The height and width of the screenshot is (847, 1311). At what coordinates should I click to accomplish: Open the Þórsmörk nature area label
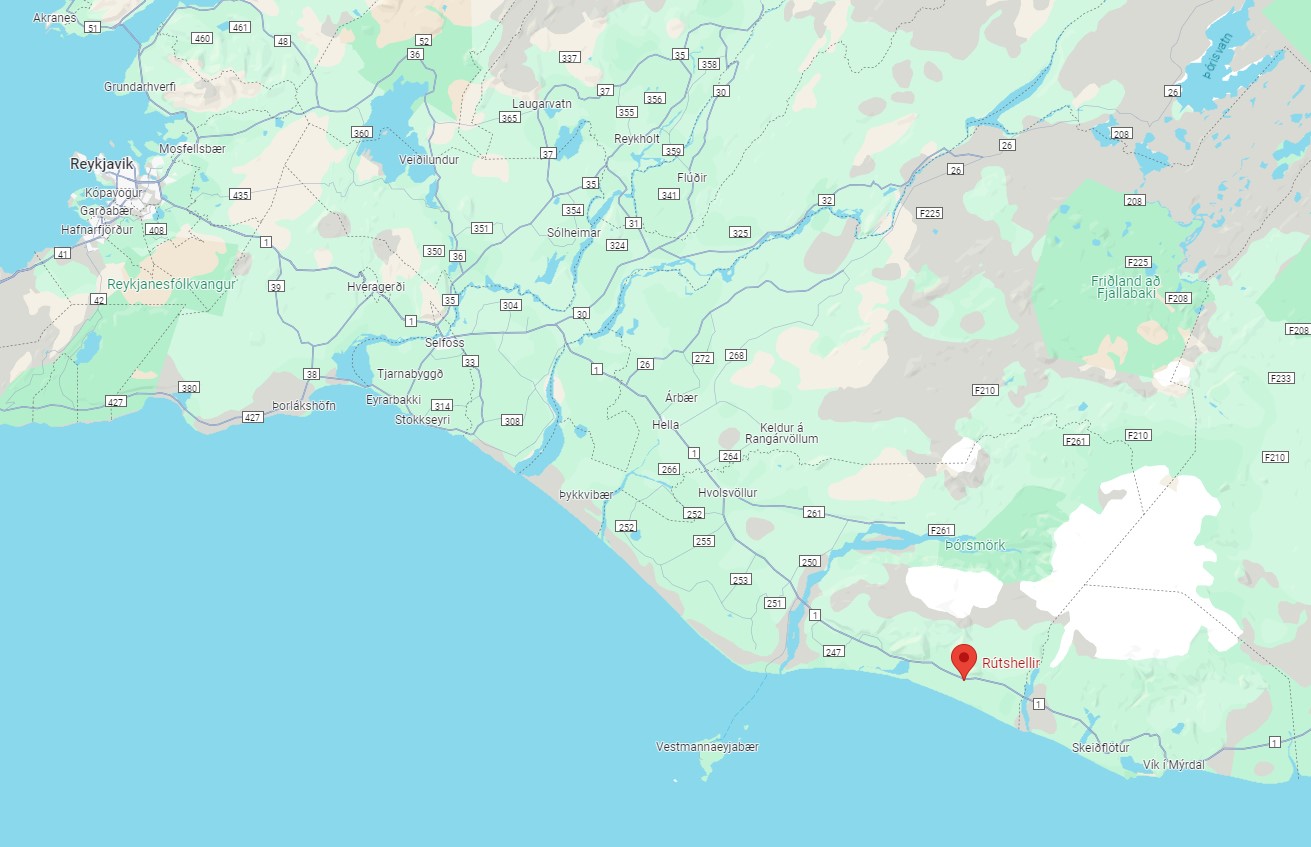[x=974, y=546]
